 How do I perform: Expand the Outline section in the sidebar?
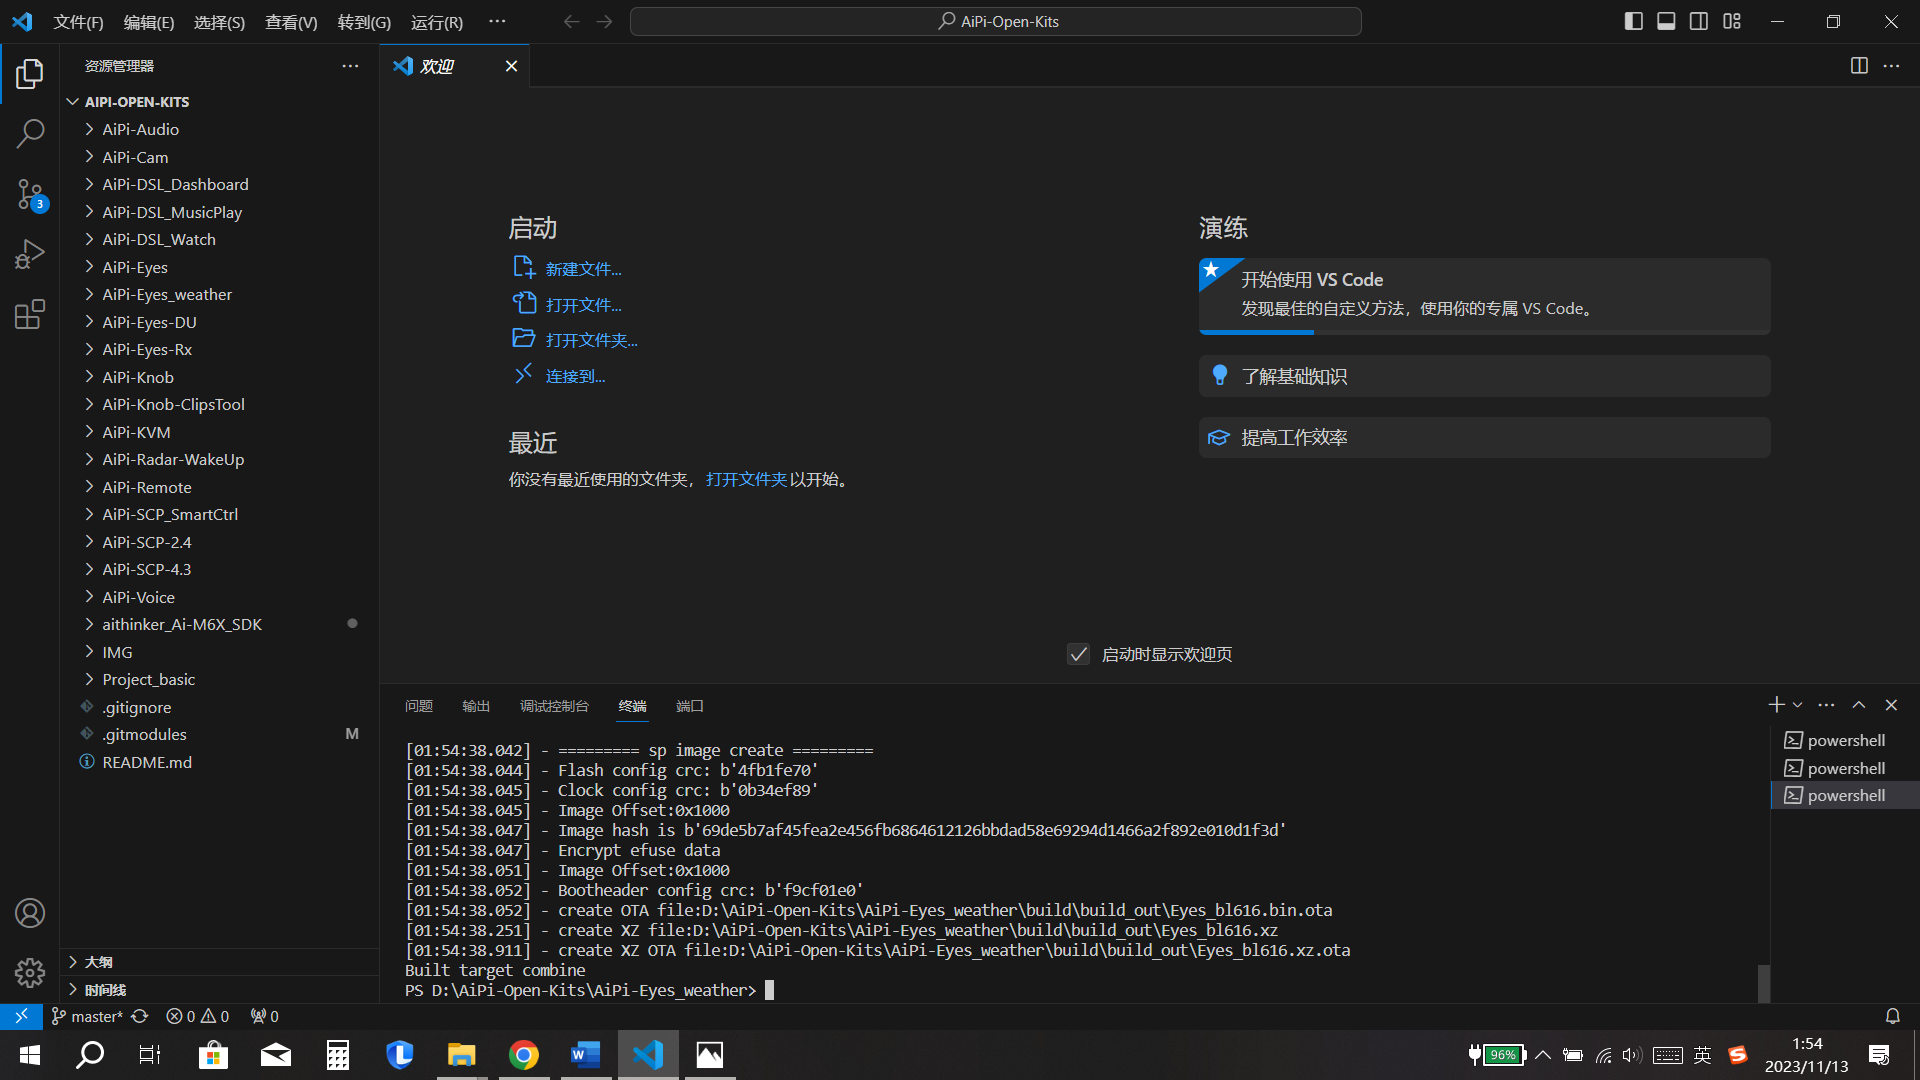tap(219, 962)
